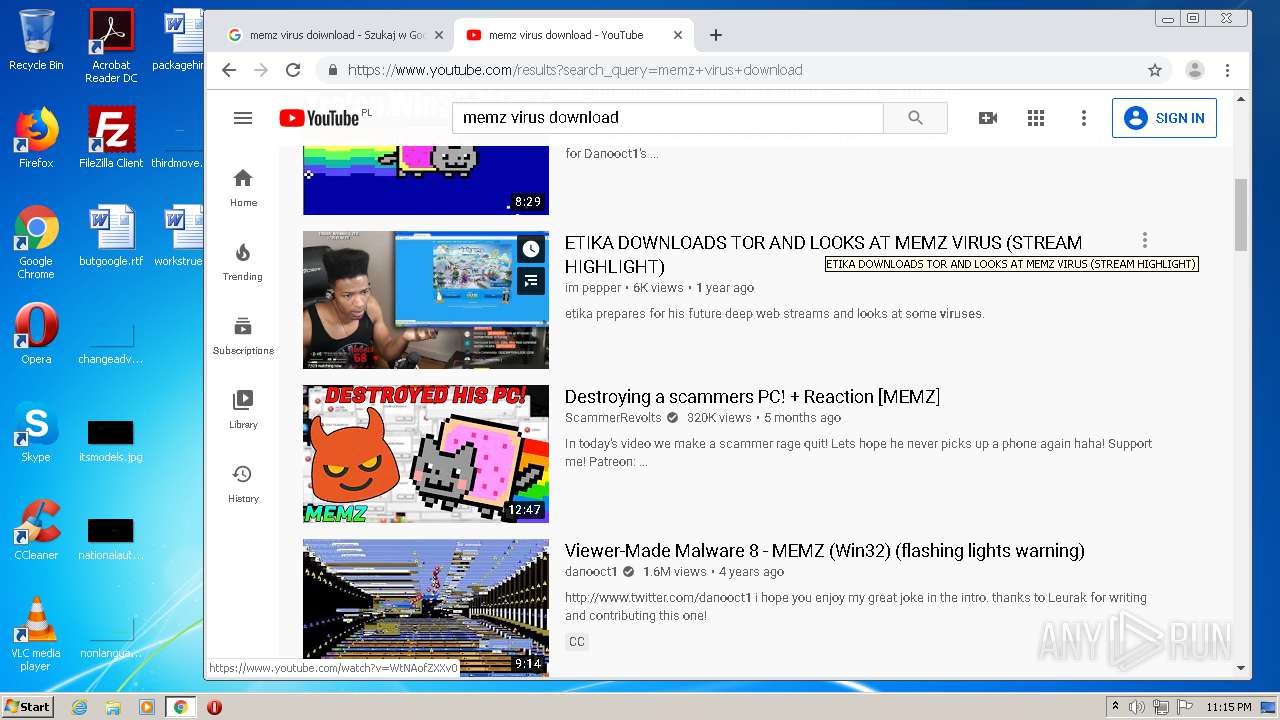Show hidden tray icons arrow

1115,707
